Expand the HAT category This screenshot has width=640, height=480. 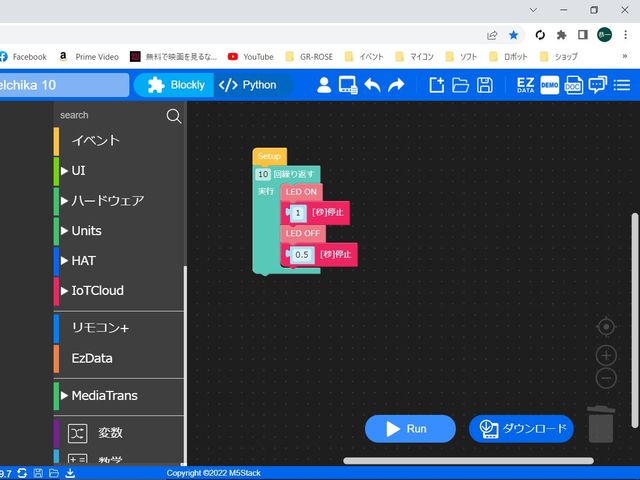pyautogui.click(x=118, y=260)
